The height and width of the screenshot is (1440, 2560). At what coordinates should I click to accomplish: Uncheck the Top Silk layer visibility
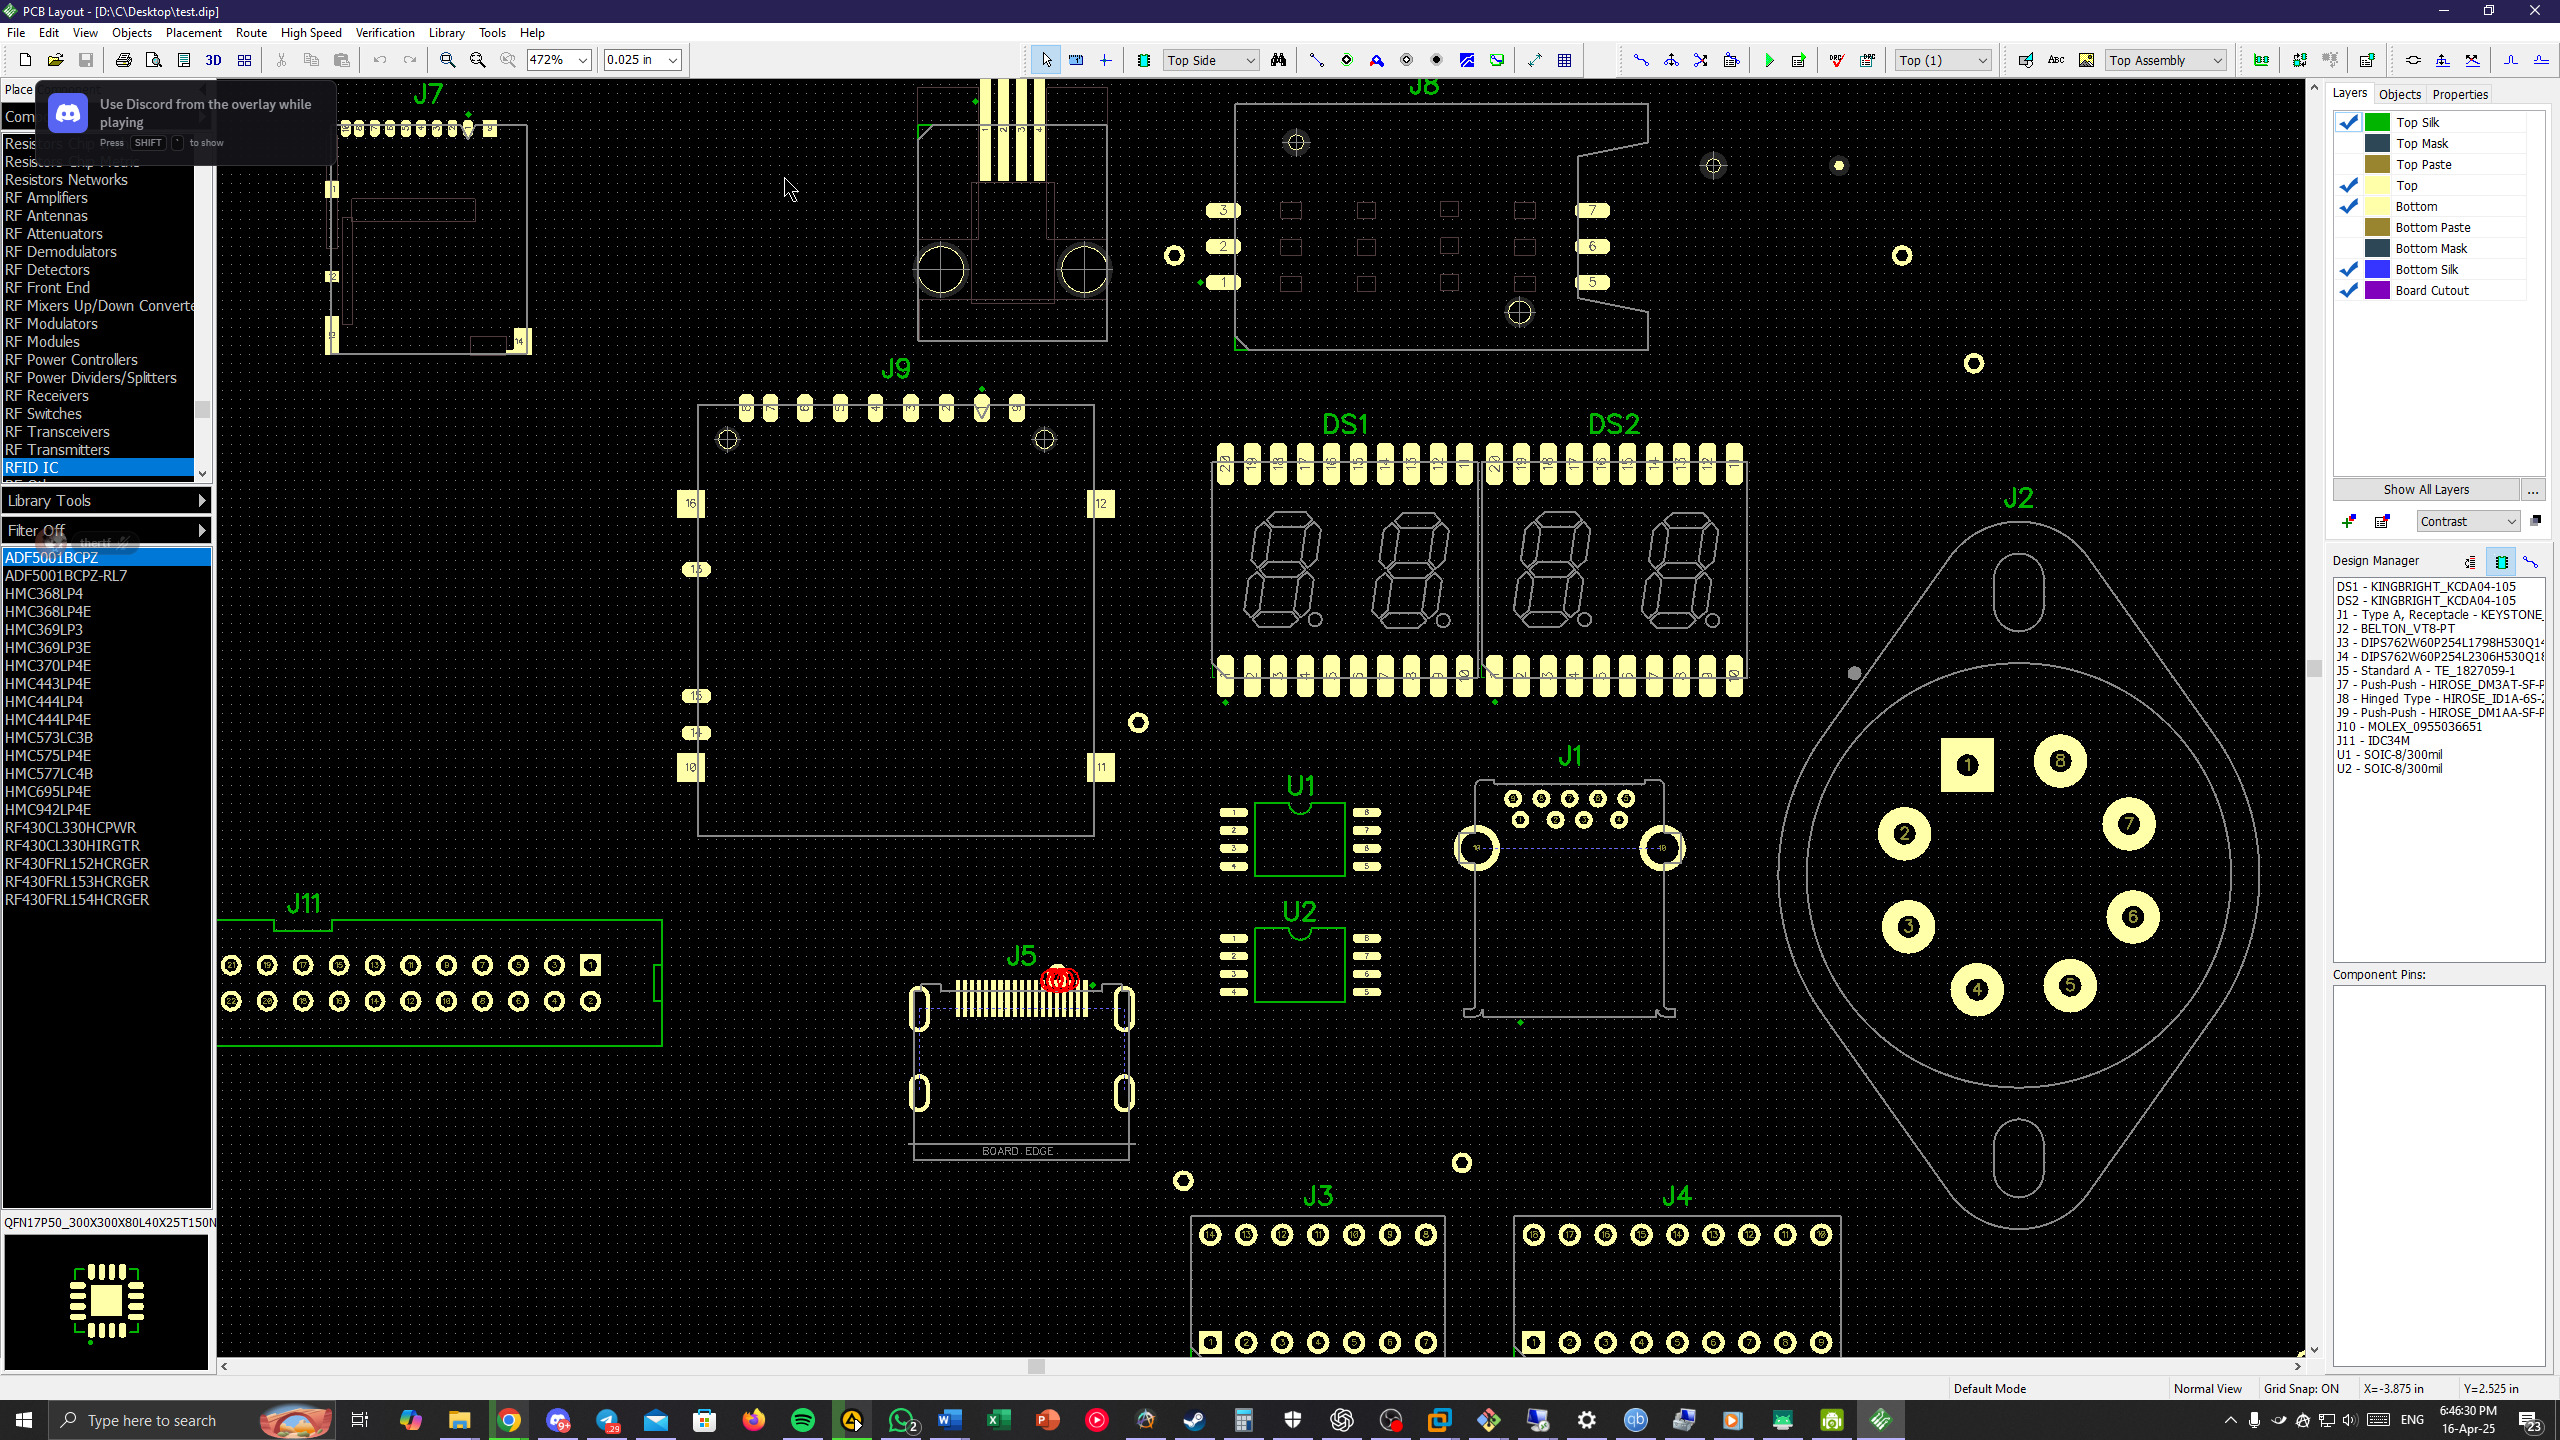2348,122
